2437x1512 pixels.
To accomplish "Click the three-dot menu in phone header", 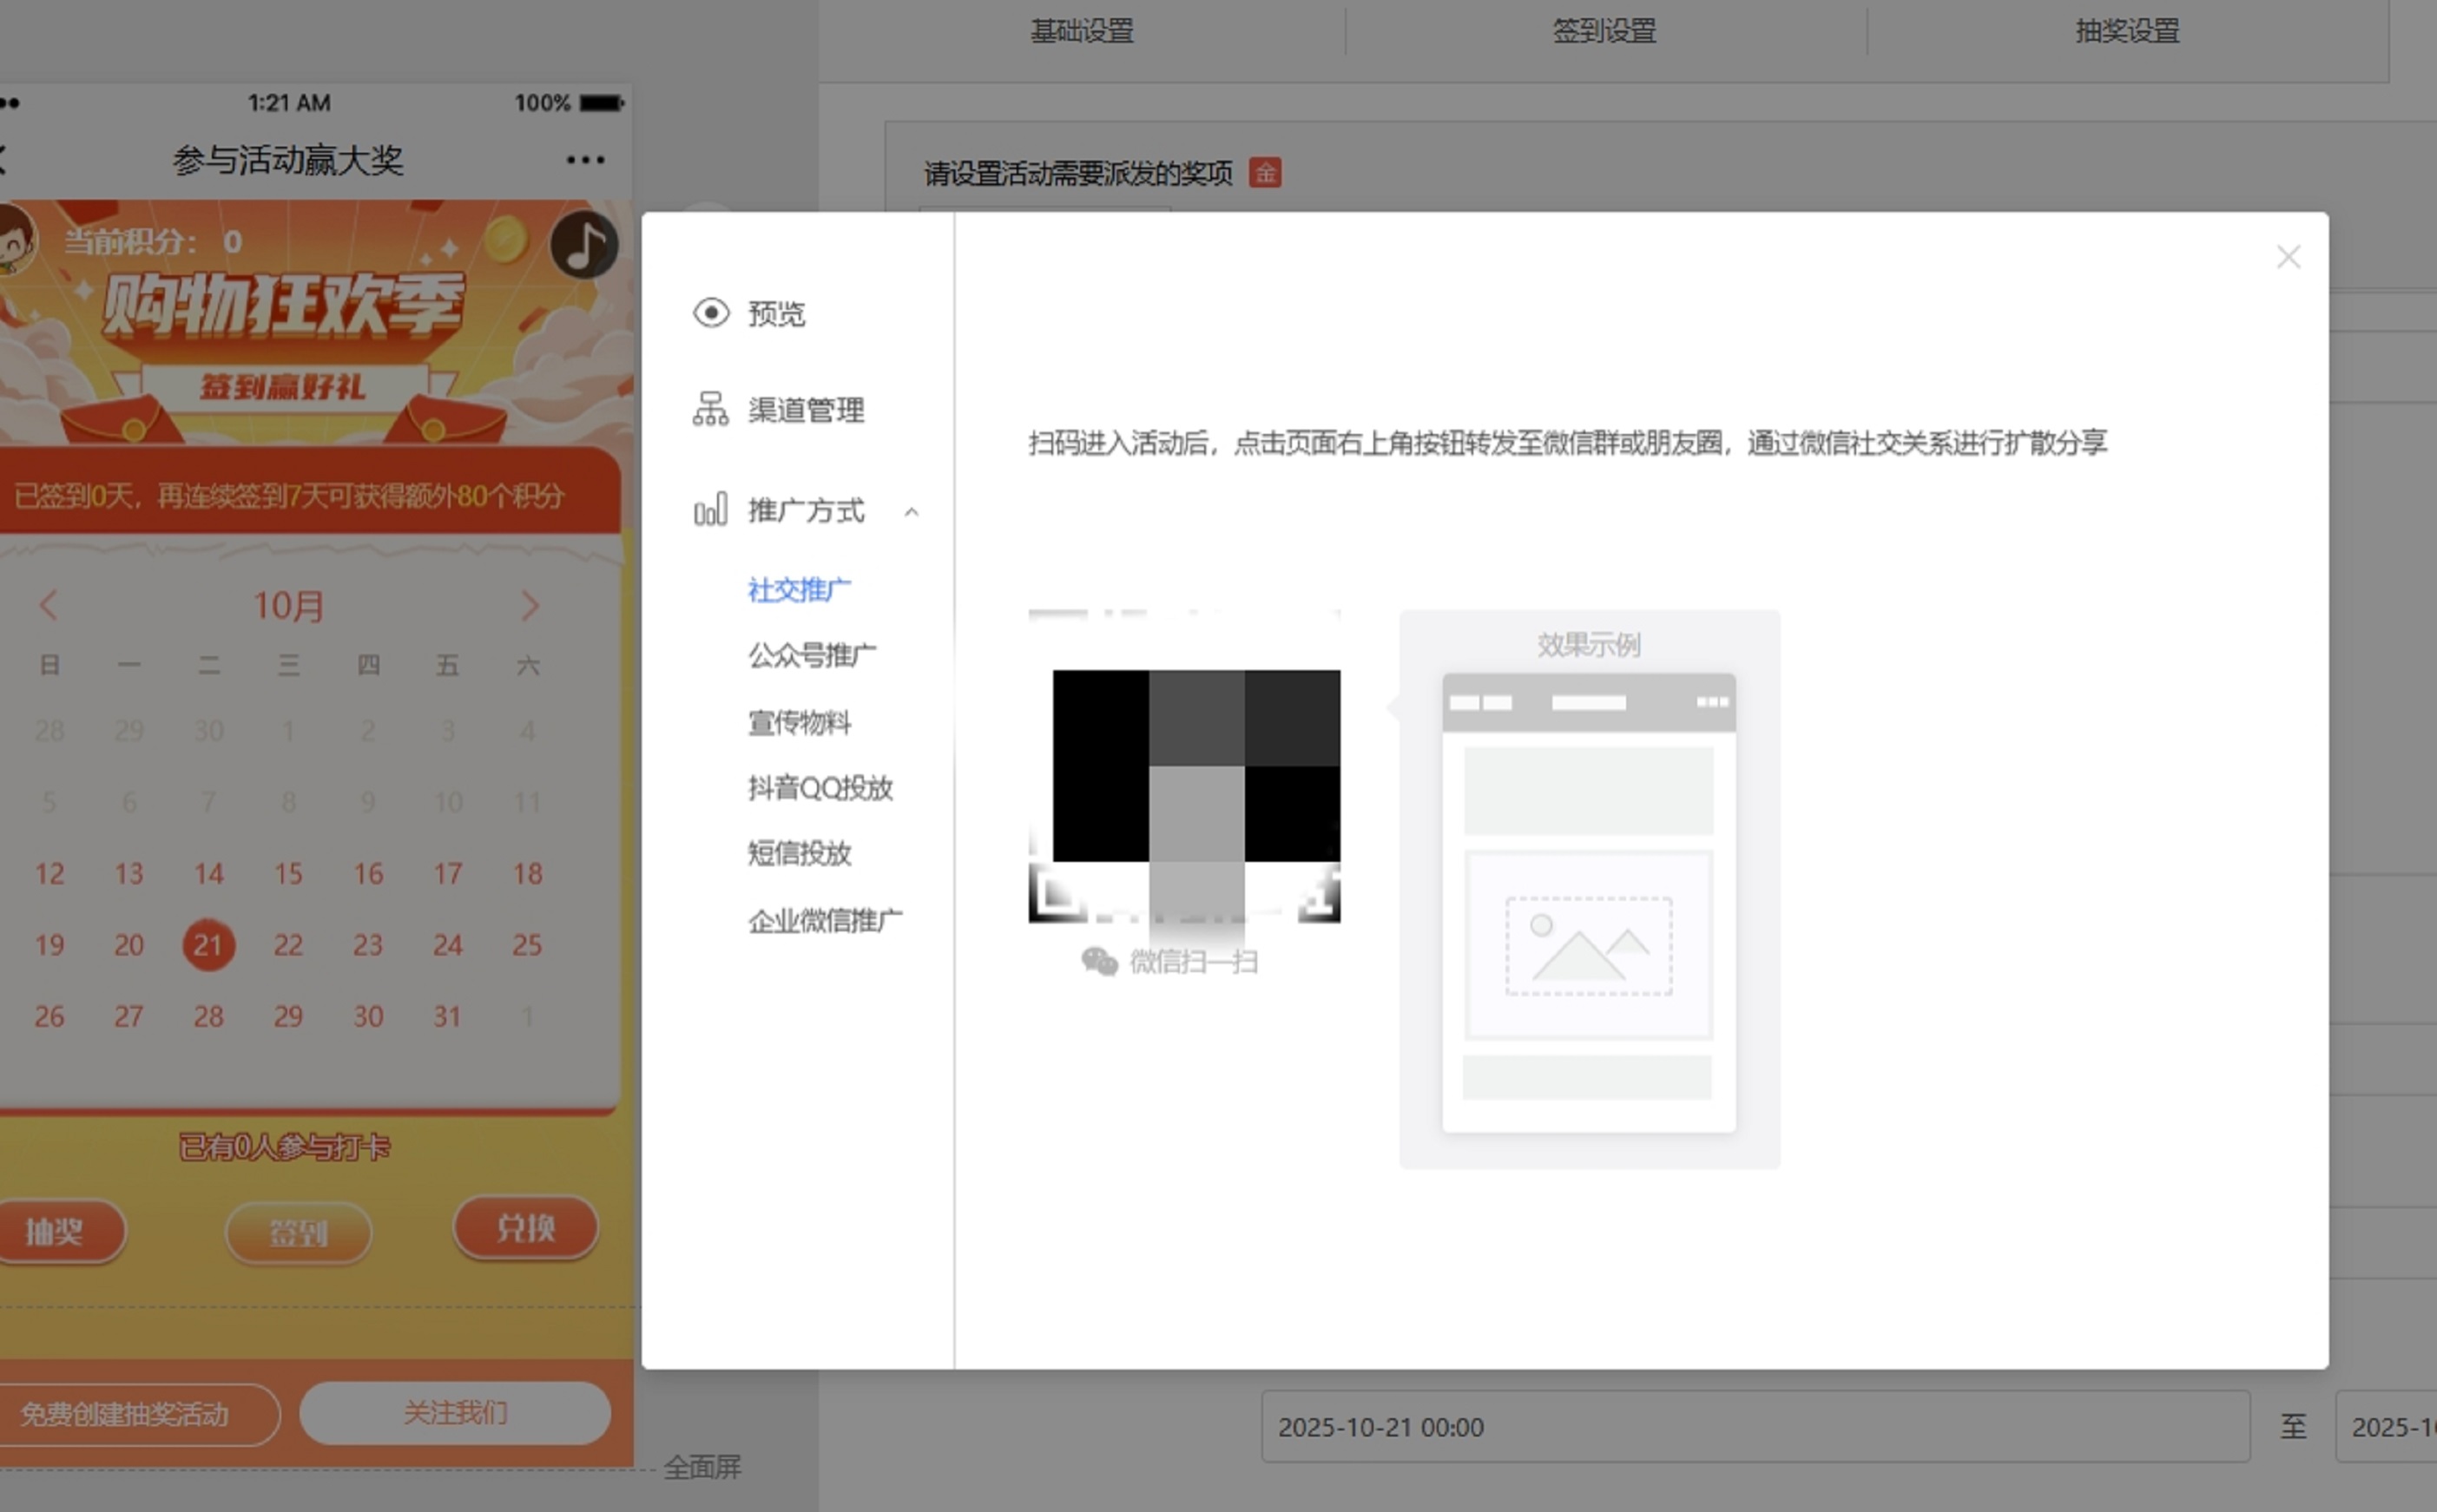I will [585, 160].
